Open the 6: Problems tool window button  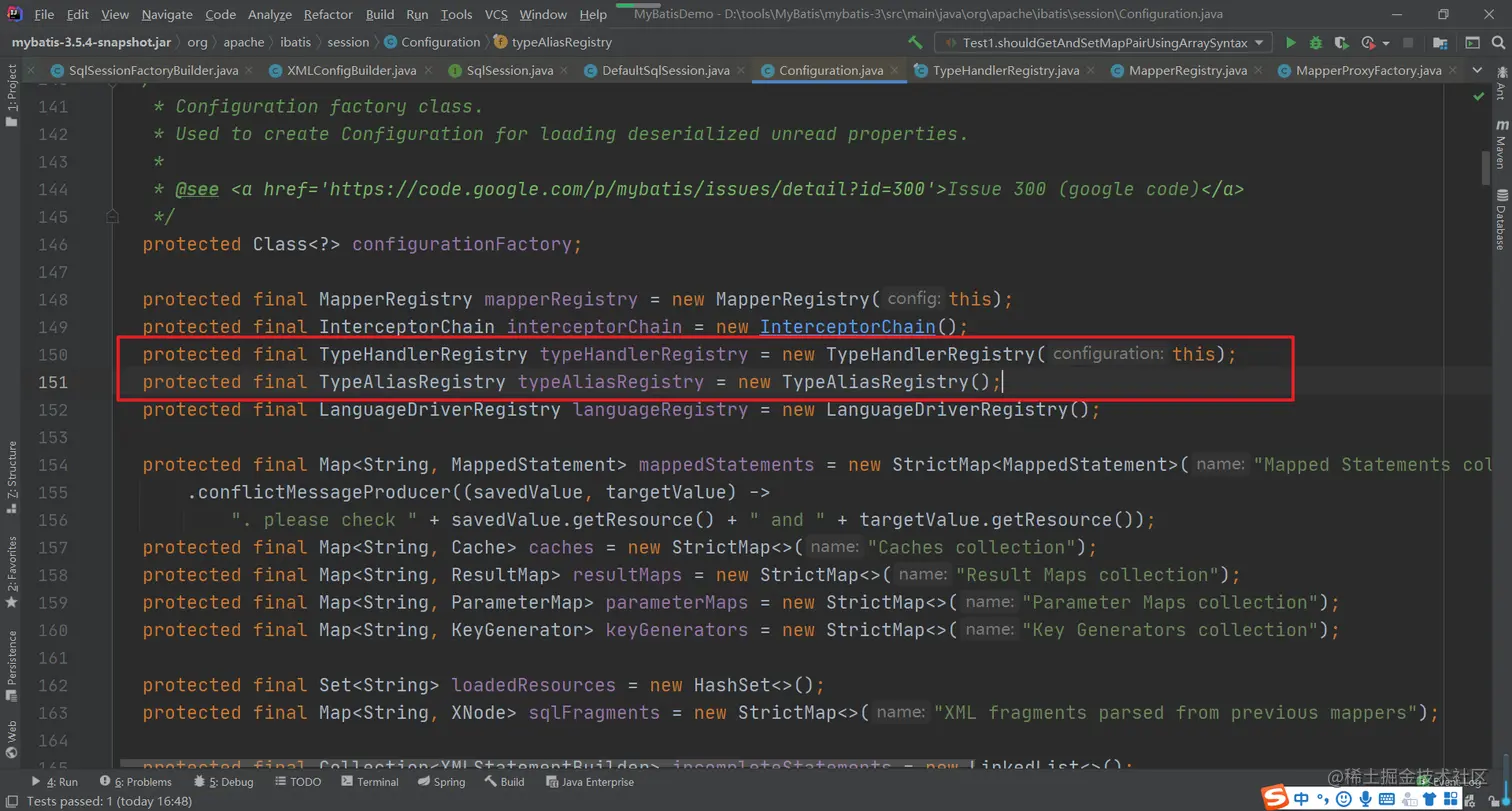(x=136, y=782)
